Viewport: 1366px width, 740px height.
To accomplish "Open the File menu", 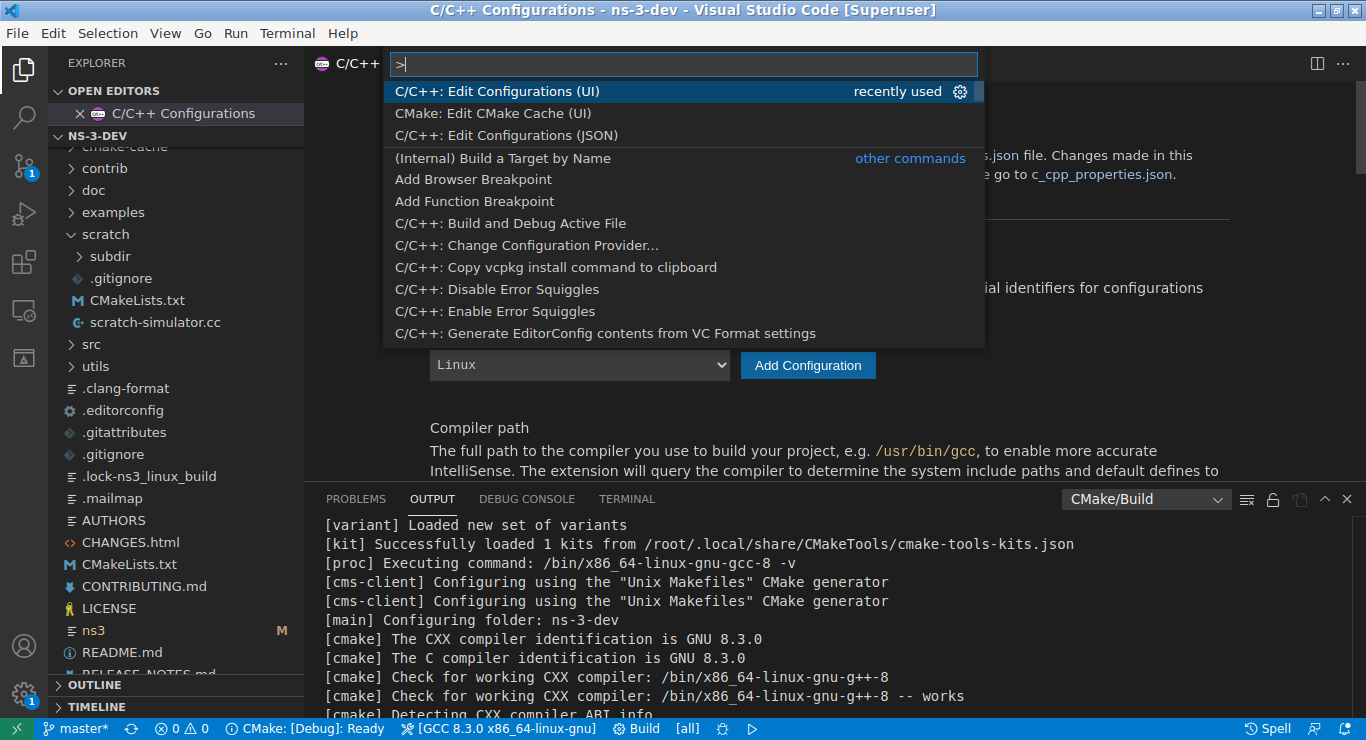I will [17, 33].
